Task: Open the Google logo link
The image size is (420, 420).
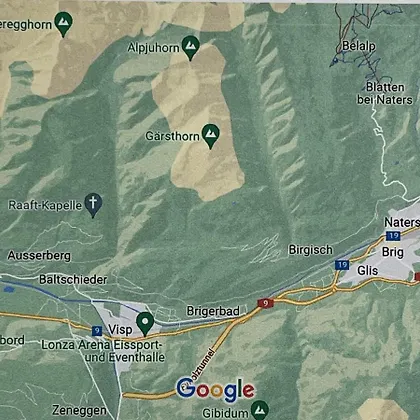Action: (x=215, y=389)
